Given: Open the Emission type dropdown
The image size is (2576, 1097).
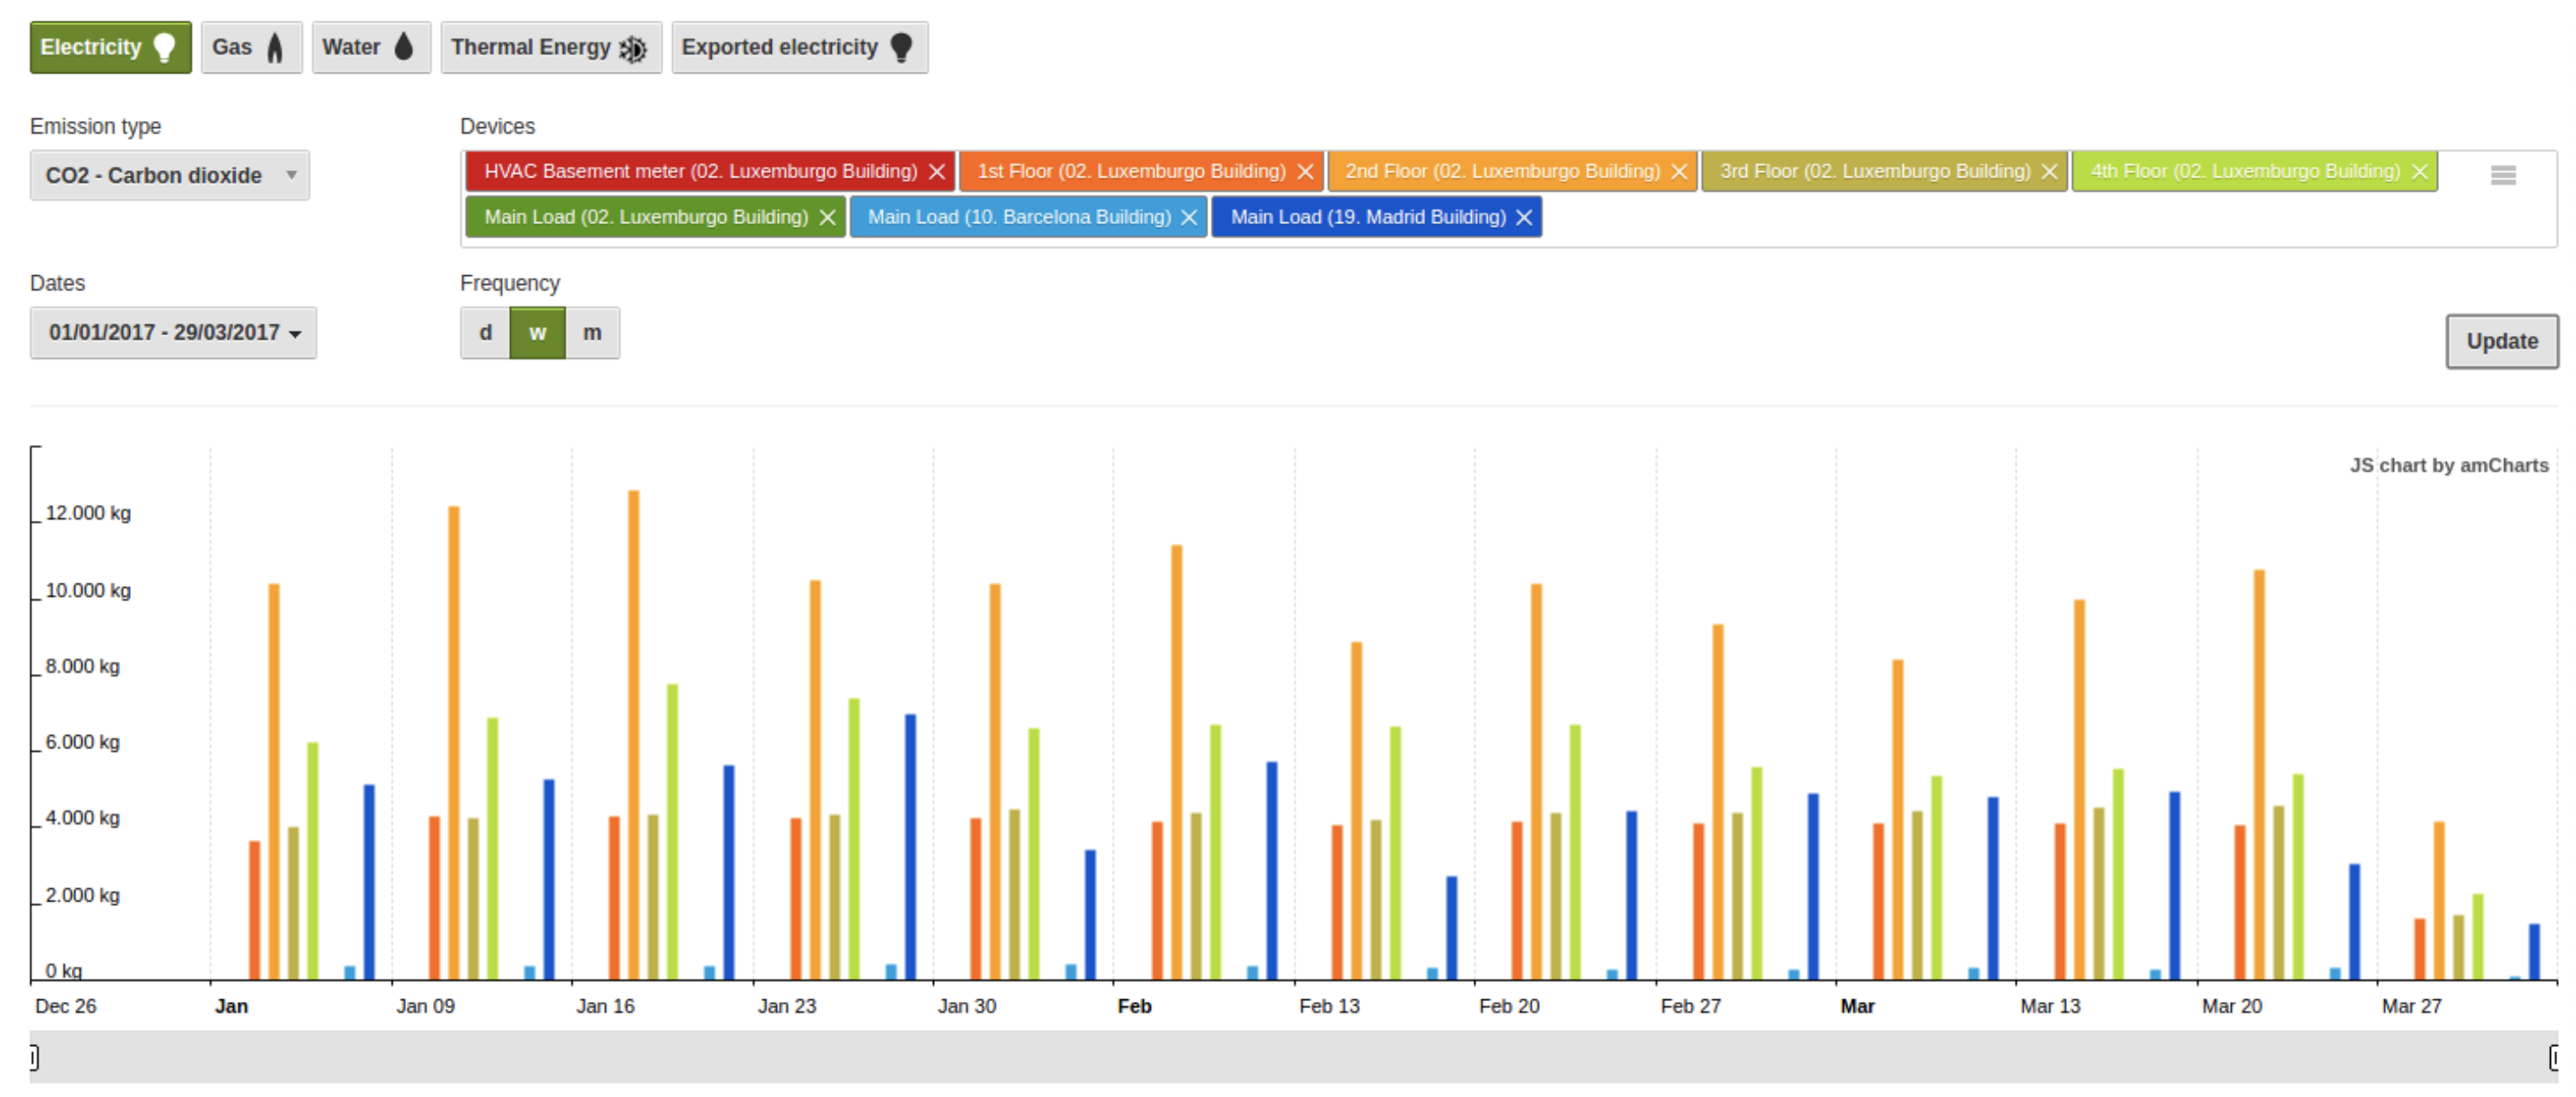Looking at the screenshot, I should (x=169, y=176).
